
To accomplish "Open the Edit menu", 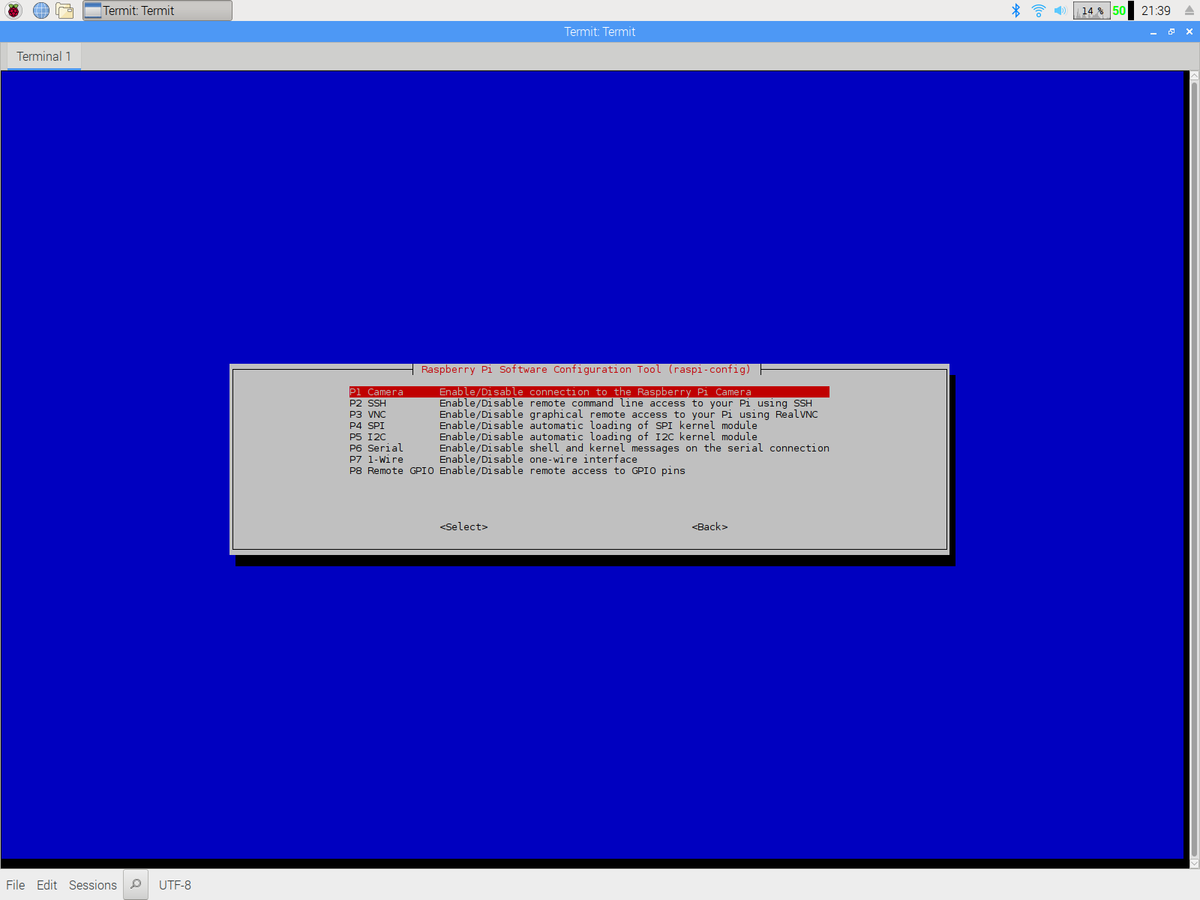I will (x=47, y=885).
